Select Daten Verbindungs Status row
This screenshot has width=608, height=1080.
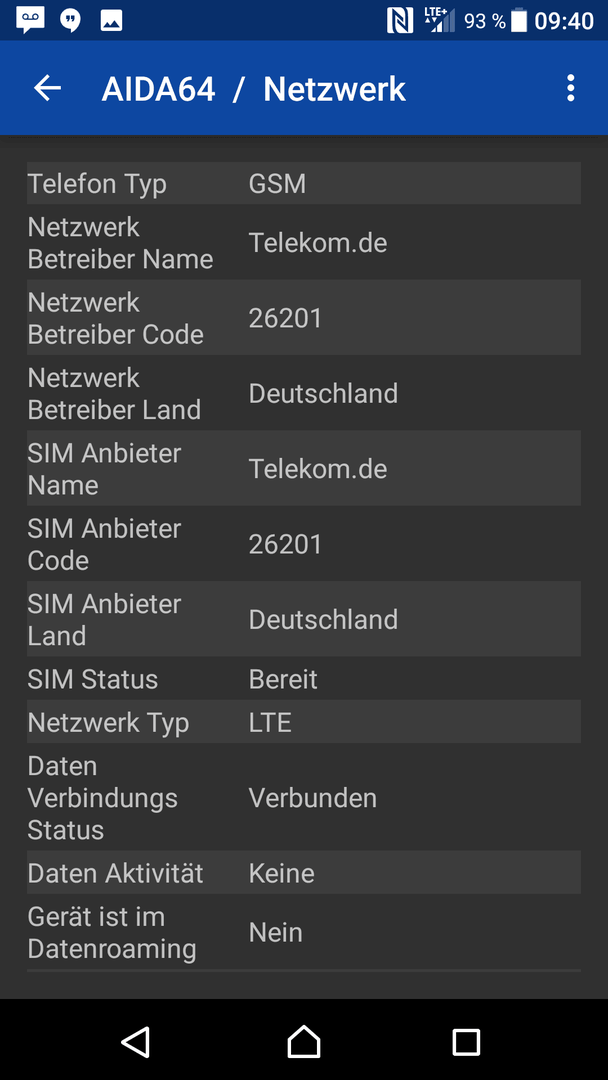click(304, 797)
